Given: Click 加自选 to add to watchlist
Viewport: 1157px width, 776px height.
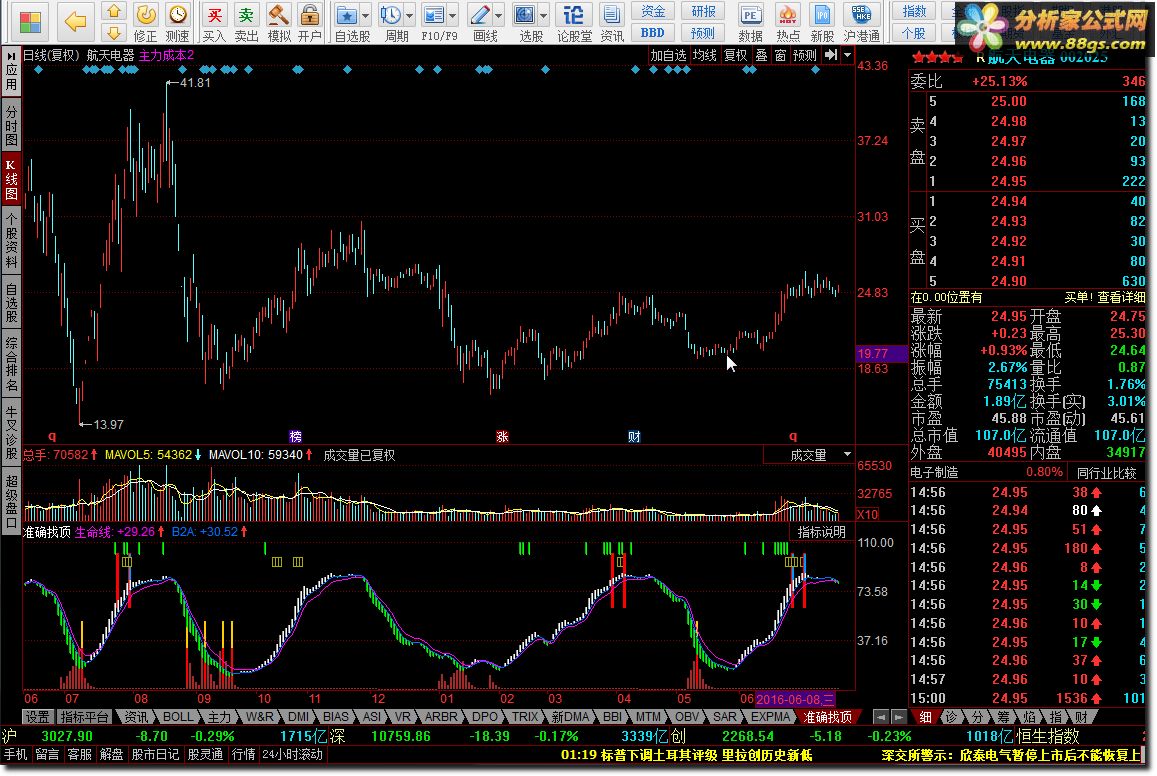Looking at the screenshot, I should (668, 55).
